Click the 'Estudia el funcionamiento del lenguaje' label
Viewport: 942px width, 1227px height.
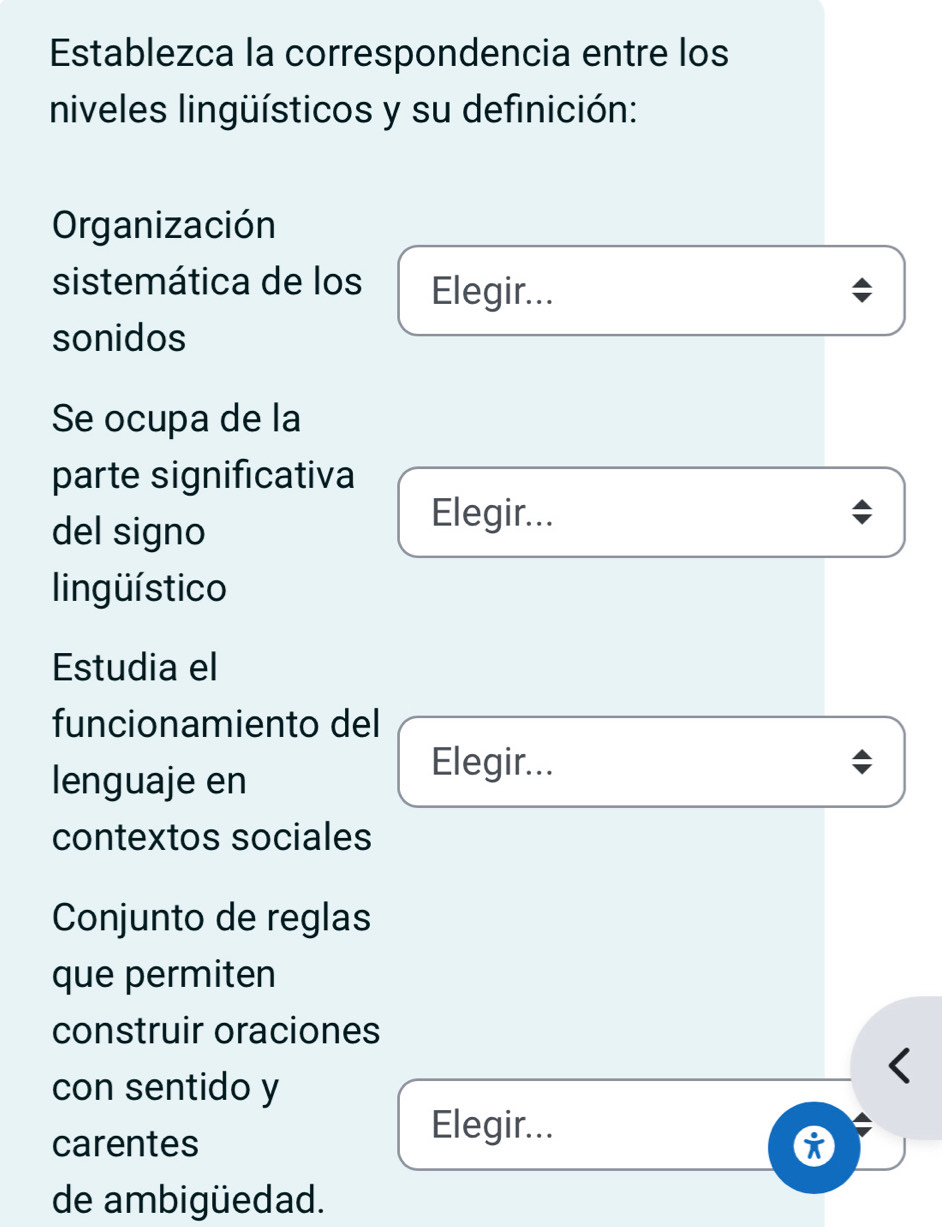[216, 752]
